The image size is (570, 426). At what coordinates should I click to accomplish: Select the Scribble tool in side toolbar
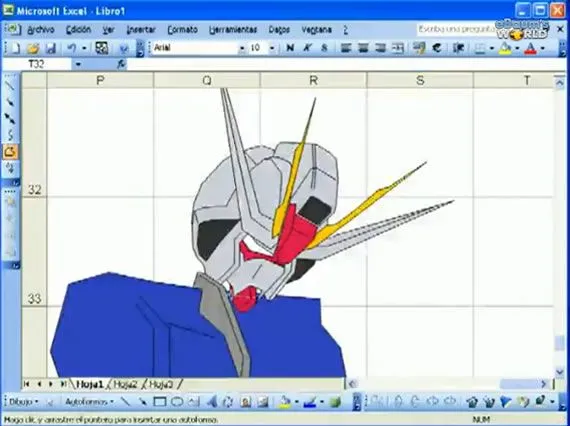point(10,168)
